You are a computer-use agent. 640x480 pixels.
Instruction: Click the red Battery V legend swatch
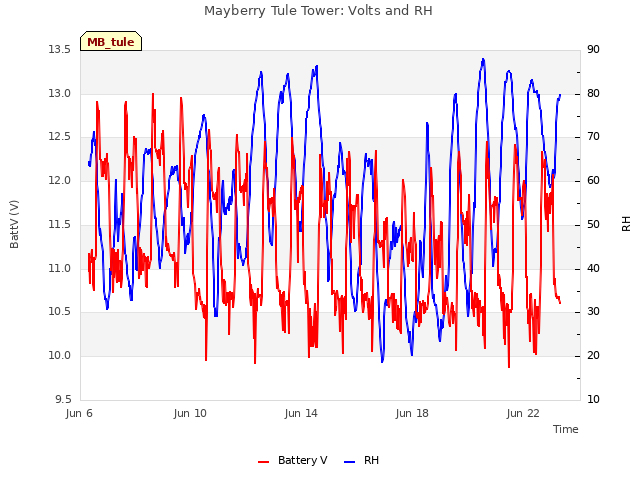(264, 462)
